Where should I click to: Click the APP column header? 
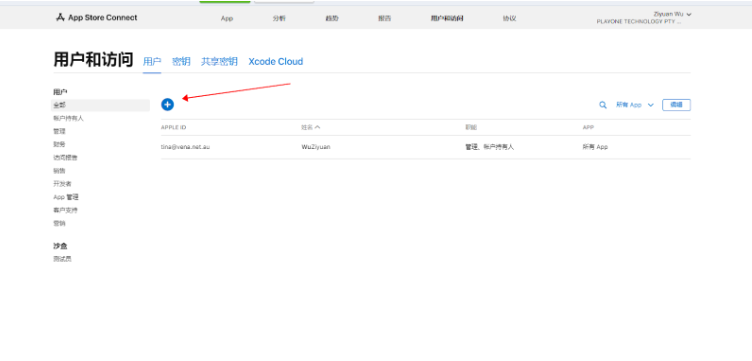pyautogui.click(x=588, y=128)
